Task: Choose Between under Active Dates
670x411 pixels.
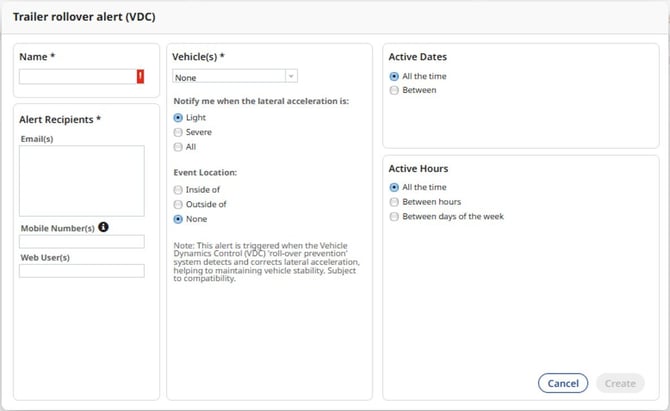Action: pyautogui.click(x=394, y=90)
